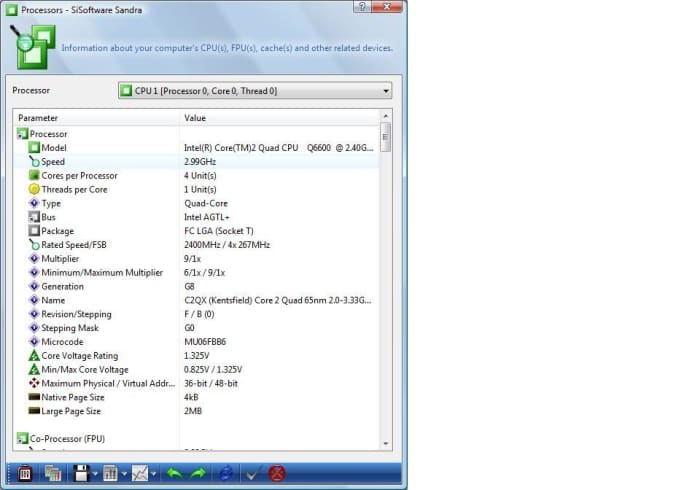The height and width of the screenshot is (490, 700).
Task: Click the C2QX (Kentsfield) name value
Action: click(277, 300)
